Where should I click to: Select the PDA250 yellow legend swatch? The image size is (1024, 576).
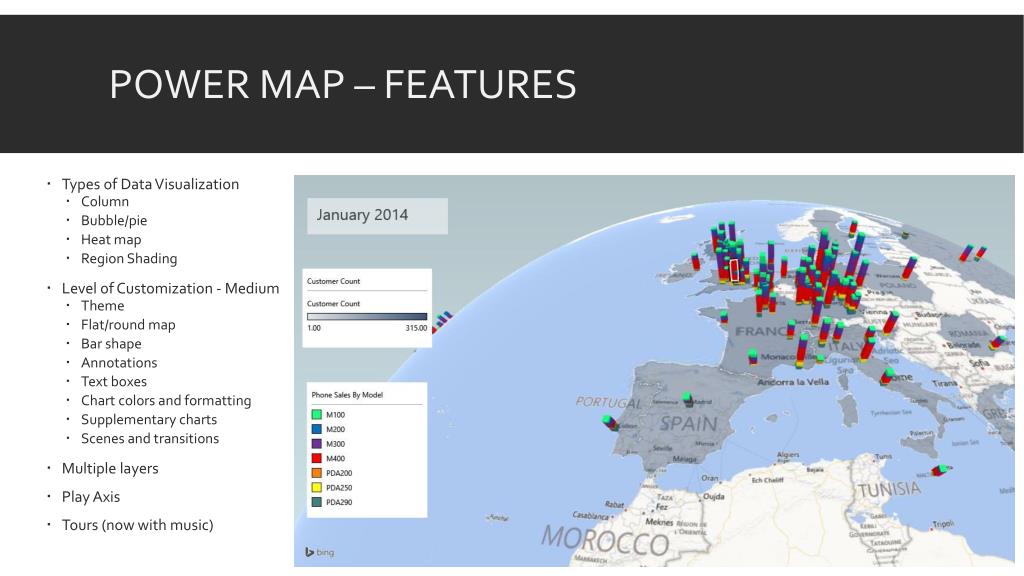[317, 488]
